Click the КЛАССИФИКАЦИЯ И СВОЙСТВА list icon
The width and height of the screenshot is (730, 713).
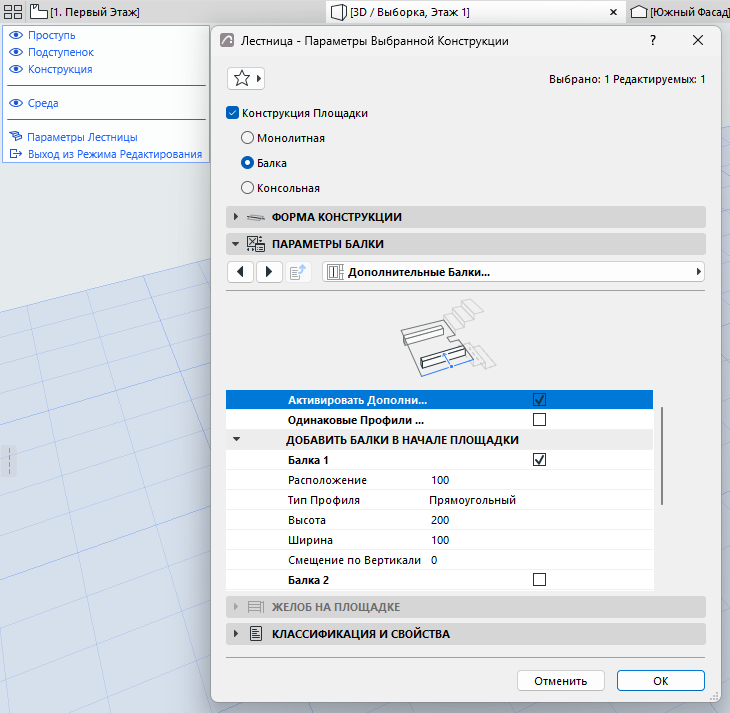point(256,633)
